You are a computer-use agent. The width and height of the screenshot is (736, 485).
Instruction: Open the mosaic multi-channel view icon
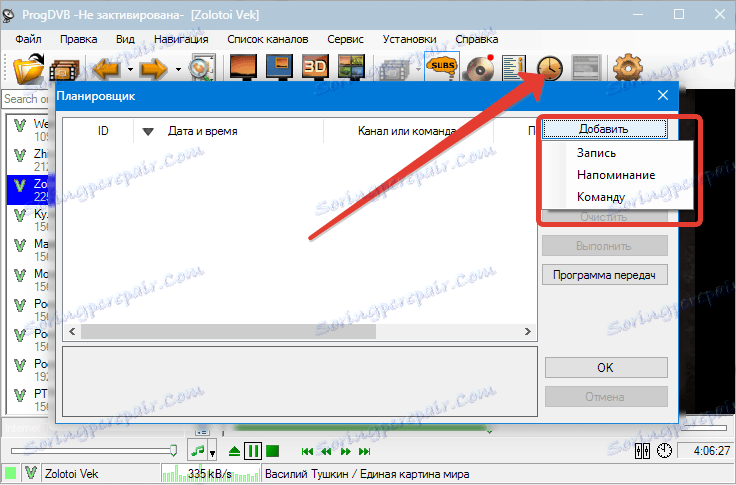[x=351, y=68]
